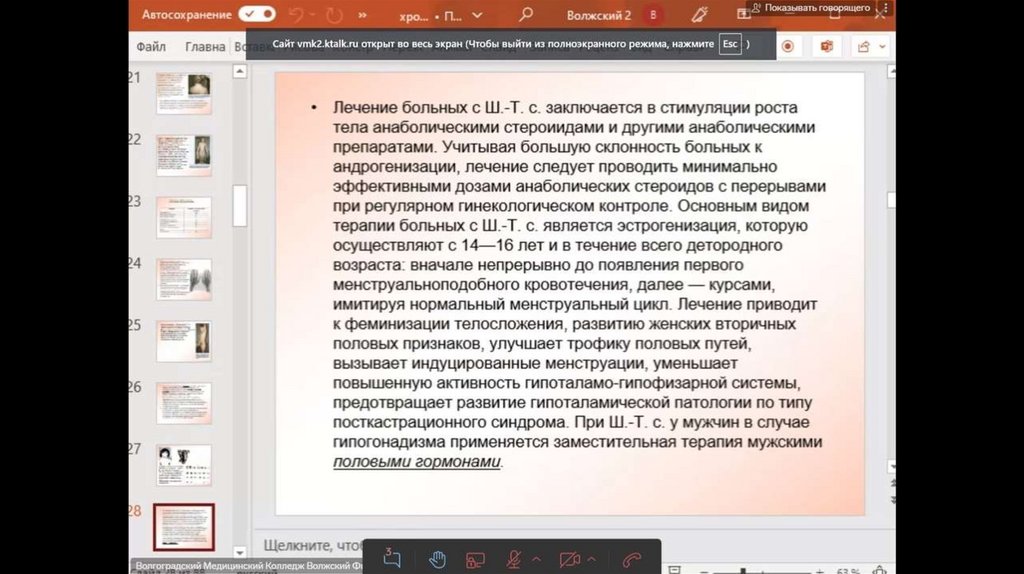Click the Волжский 2 account name
Viewport: 1024px width, 574px height.
(x=599, y=15)
